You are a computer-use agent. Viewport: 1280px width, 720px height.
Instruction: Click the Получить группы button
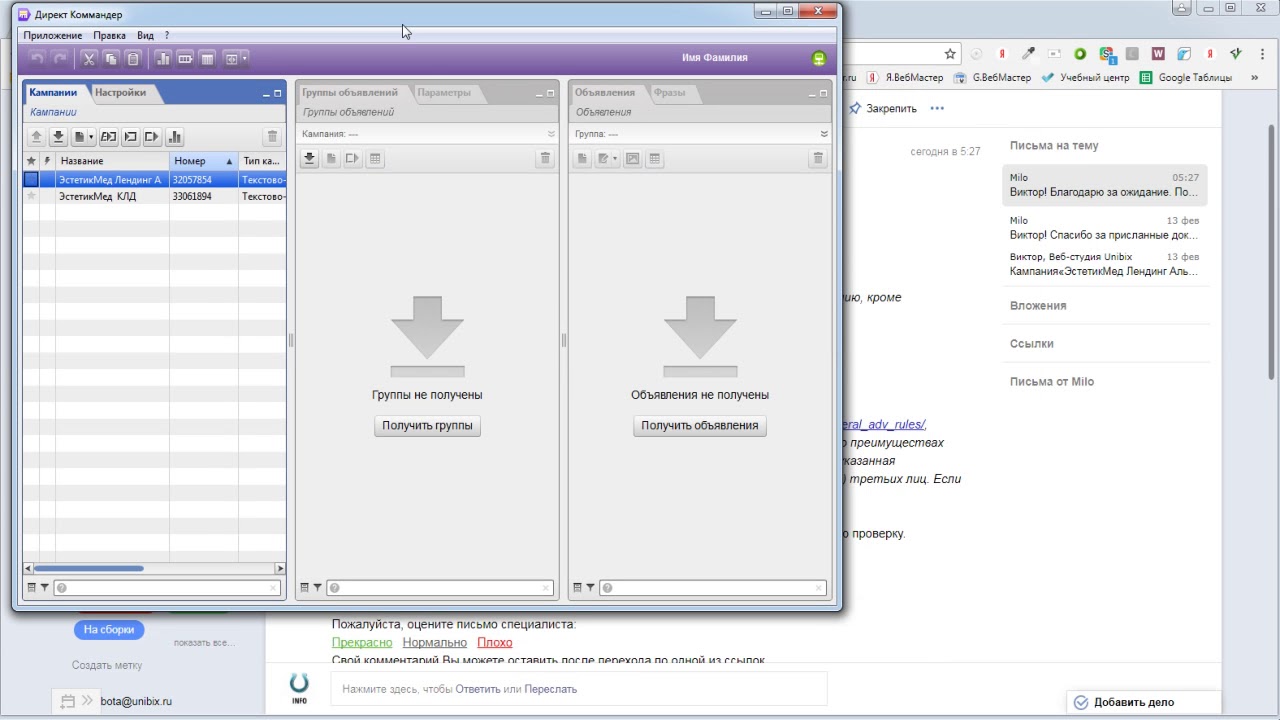[x=427, y=425]
